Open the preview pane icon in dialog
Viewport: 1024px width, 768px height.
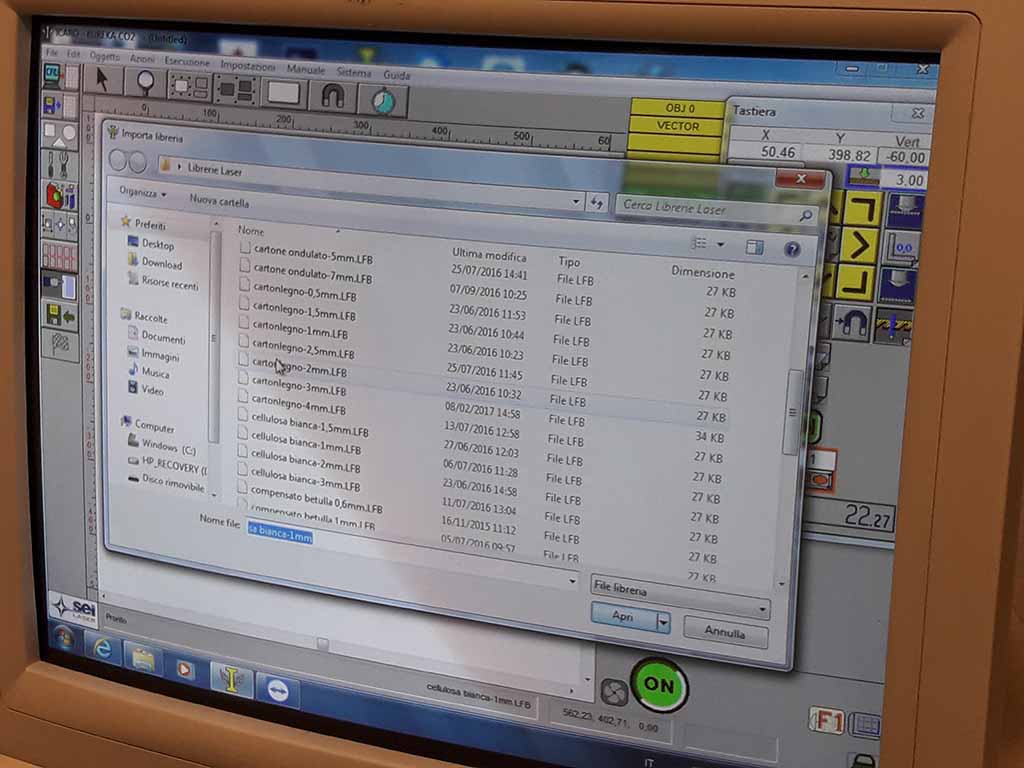(x=754, y=247)
